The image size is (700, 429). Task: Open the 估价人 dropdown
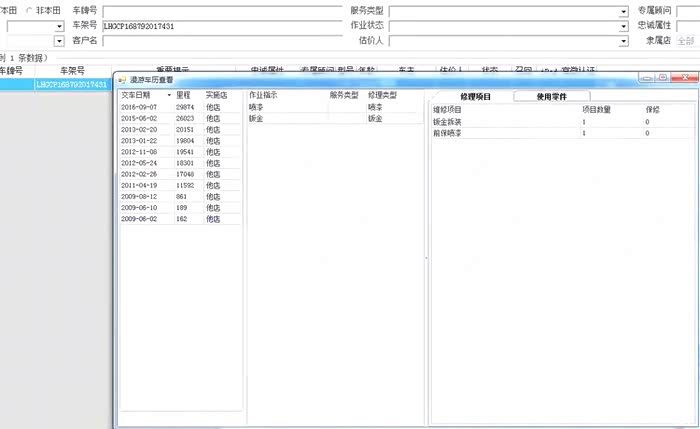(623, 41)
